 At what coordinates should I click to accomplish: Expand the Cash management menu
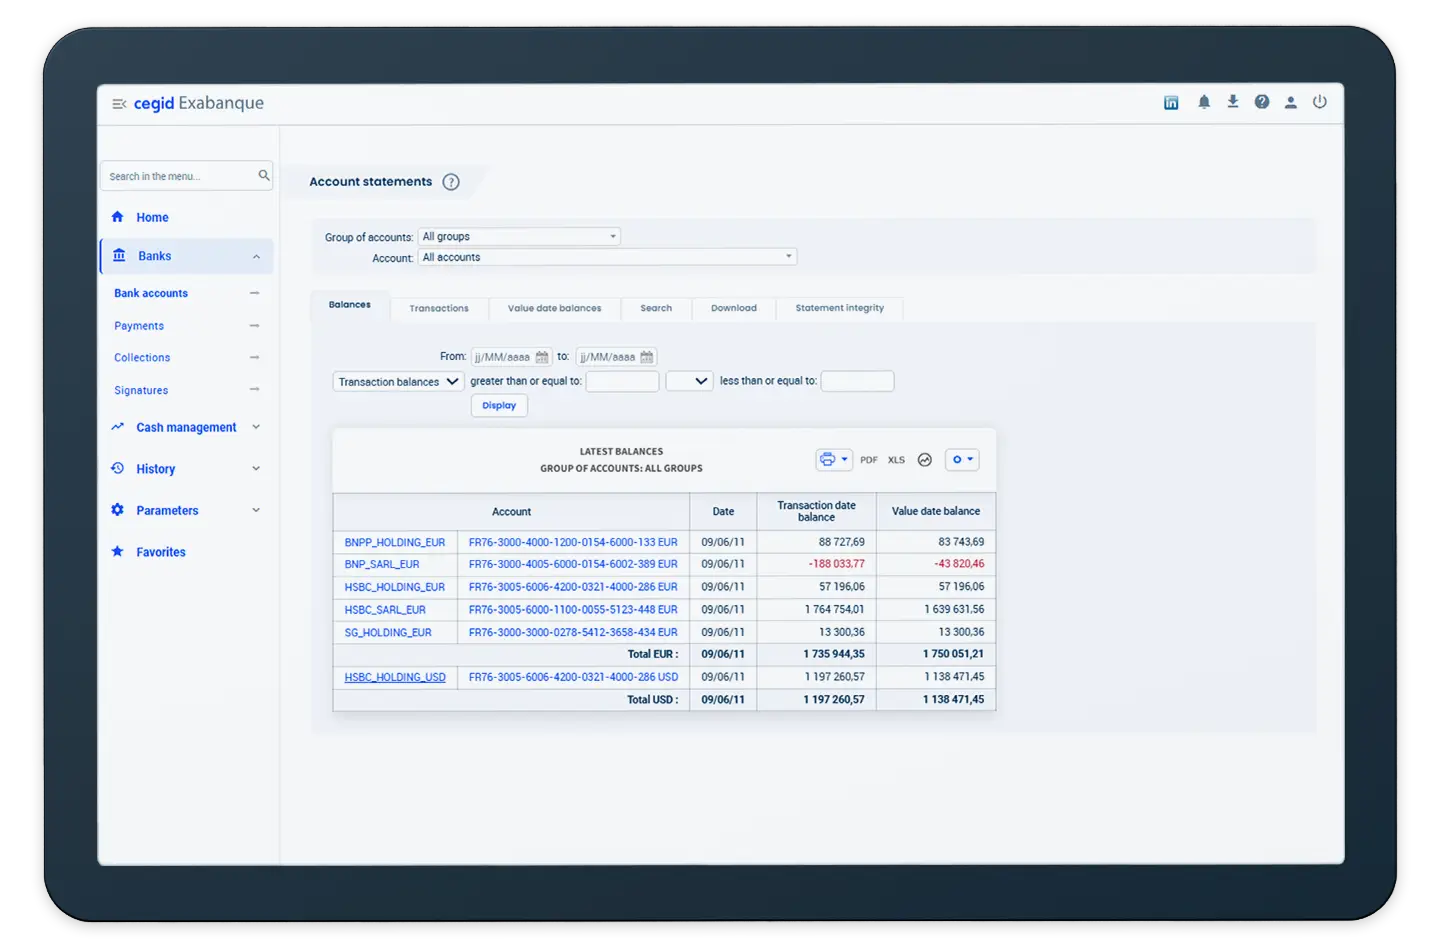186,427
